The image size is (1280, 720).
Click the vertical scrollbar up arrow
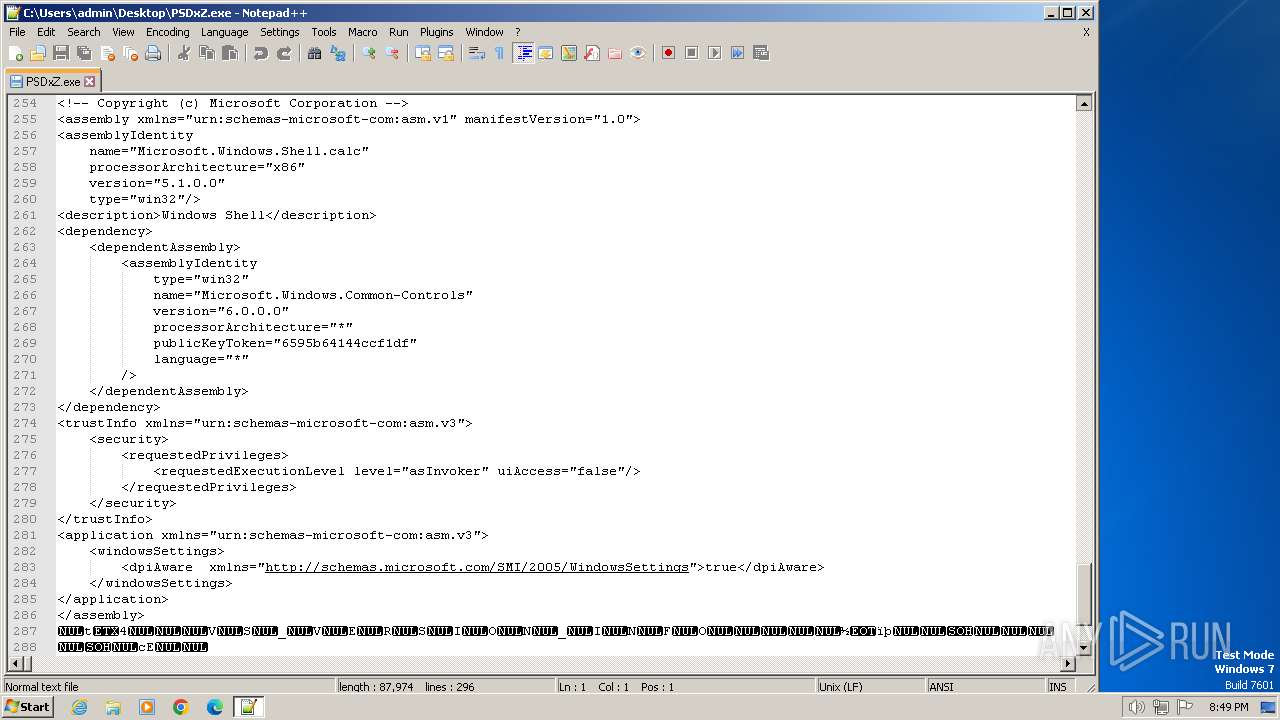click(1083, 103)
